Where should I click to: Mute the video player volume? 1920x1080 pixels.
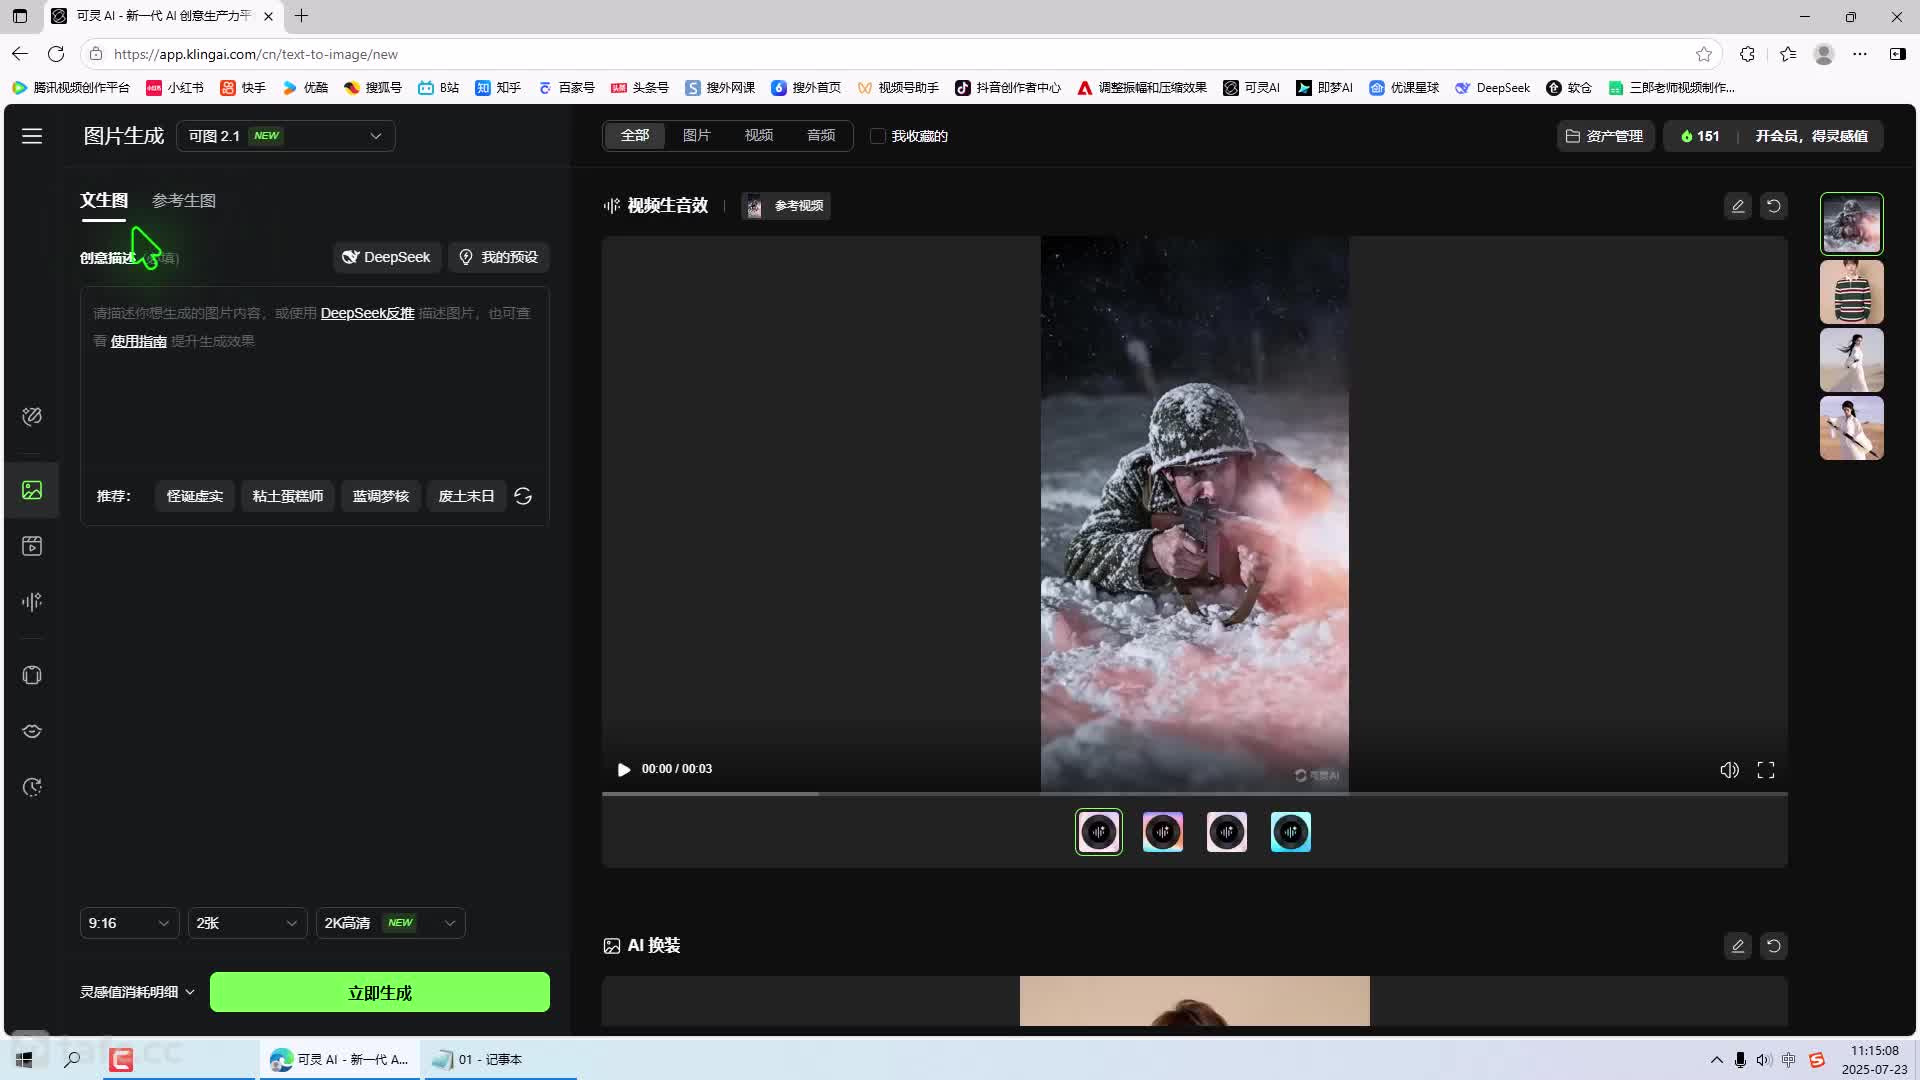click(1729, 770)
